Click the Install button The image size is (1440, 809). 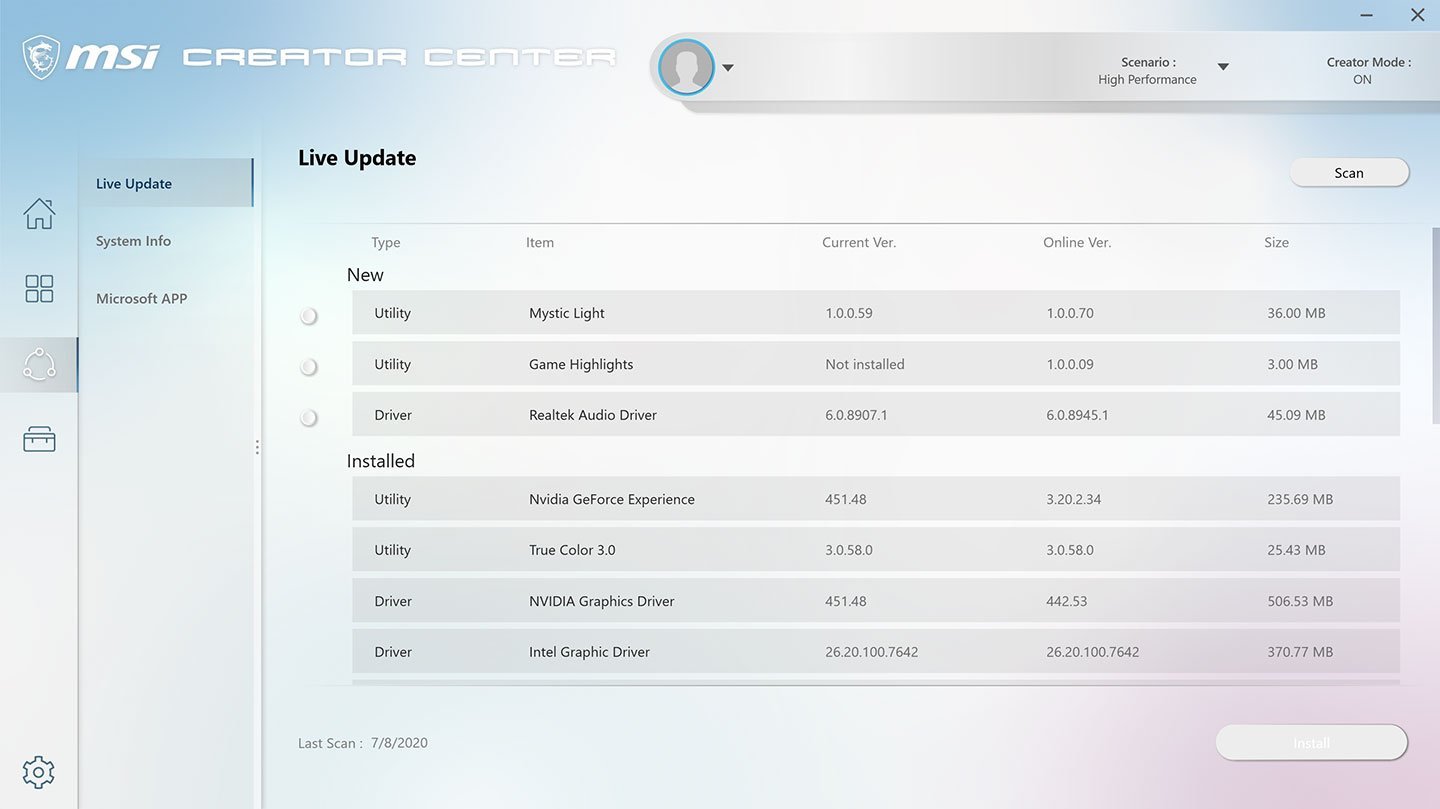pos(1311,743)
